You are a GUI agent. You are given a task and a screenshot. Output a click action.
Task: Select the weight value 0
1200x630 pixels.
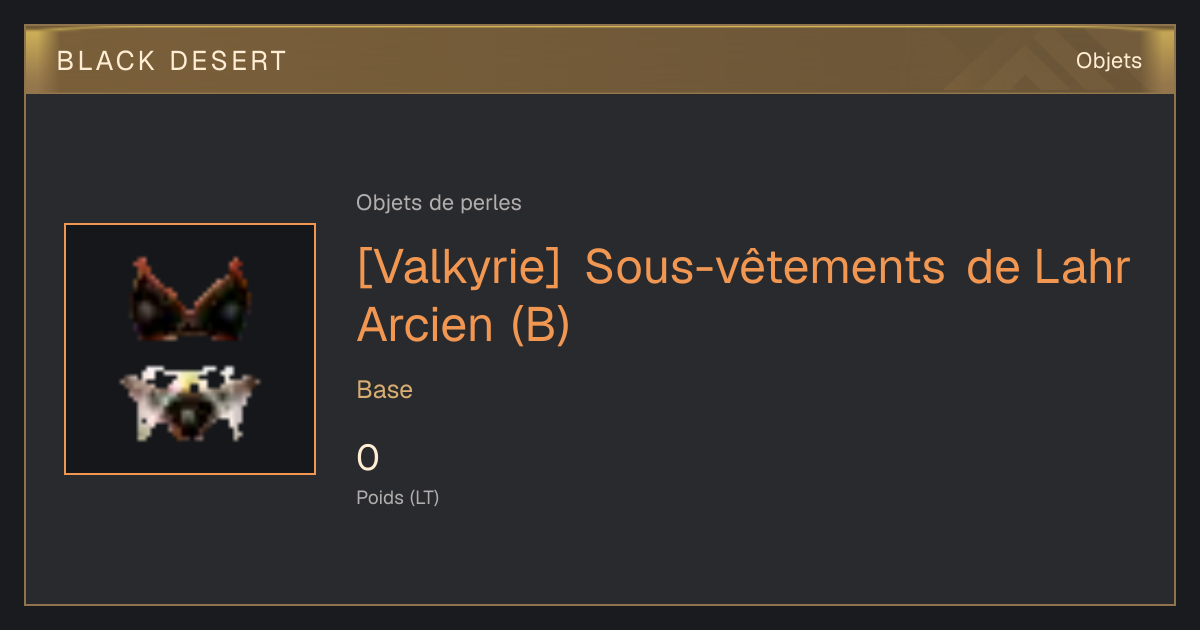(368, 458)
